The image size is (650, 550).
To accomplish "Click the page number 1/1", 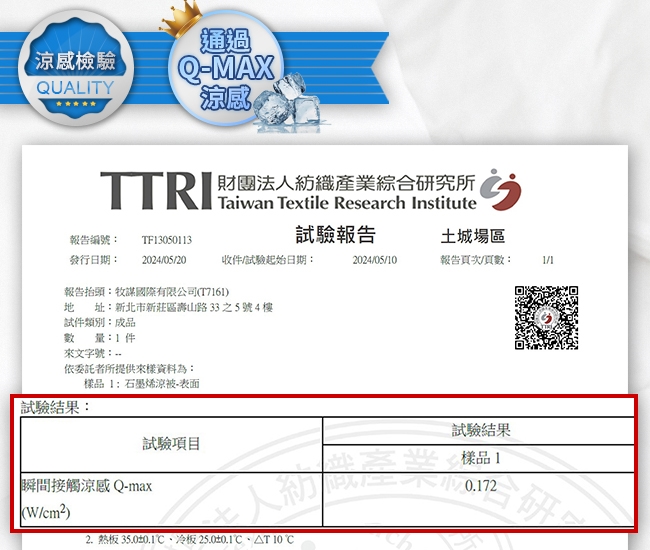I will pyautogui.click(x=548, y=260).
